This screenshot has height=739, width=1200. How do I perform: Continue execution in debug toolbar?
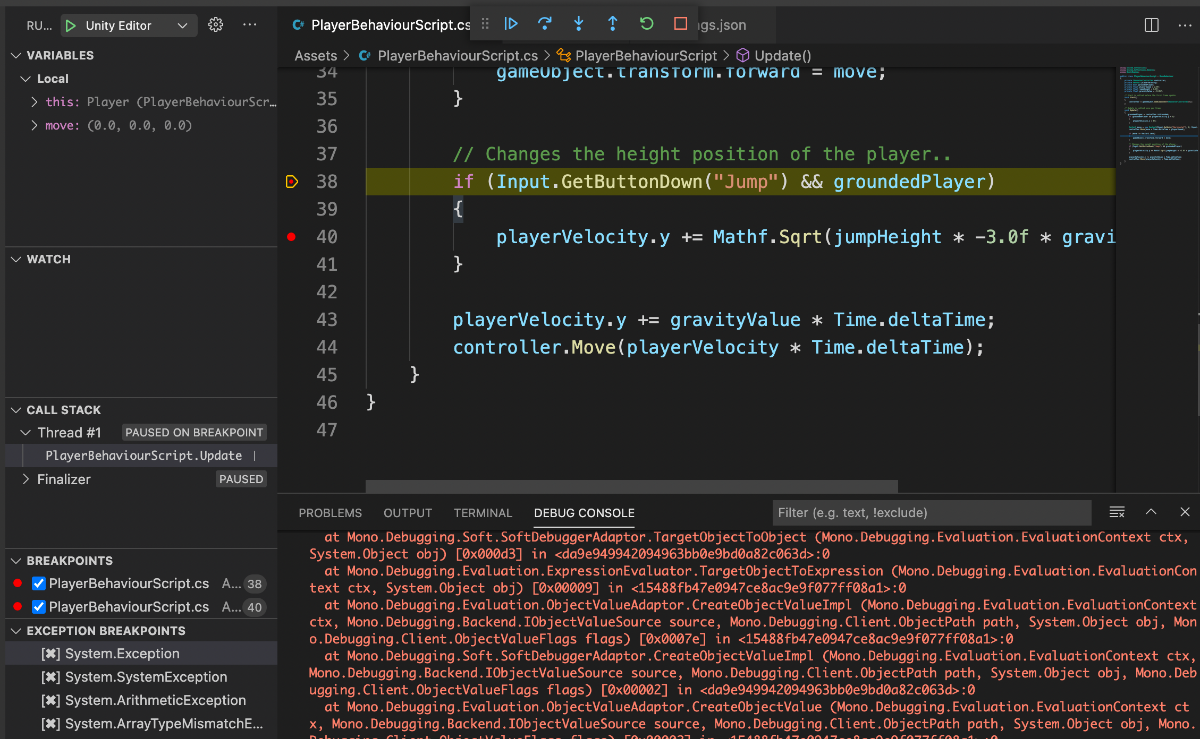click(x=511, y=24)
